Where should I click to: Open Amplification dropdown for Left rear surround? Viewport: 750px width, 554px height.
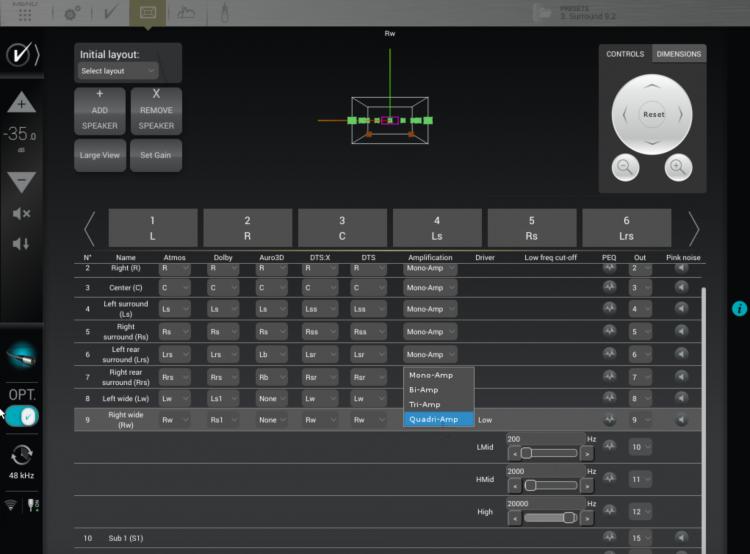point(430,355)
